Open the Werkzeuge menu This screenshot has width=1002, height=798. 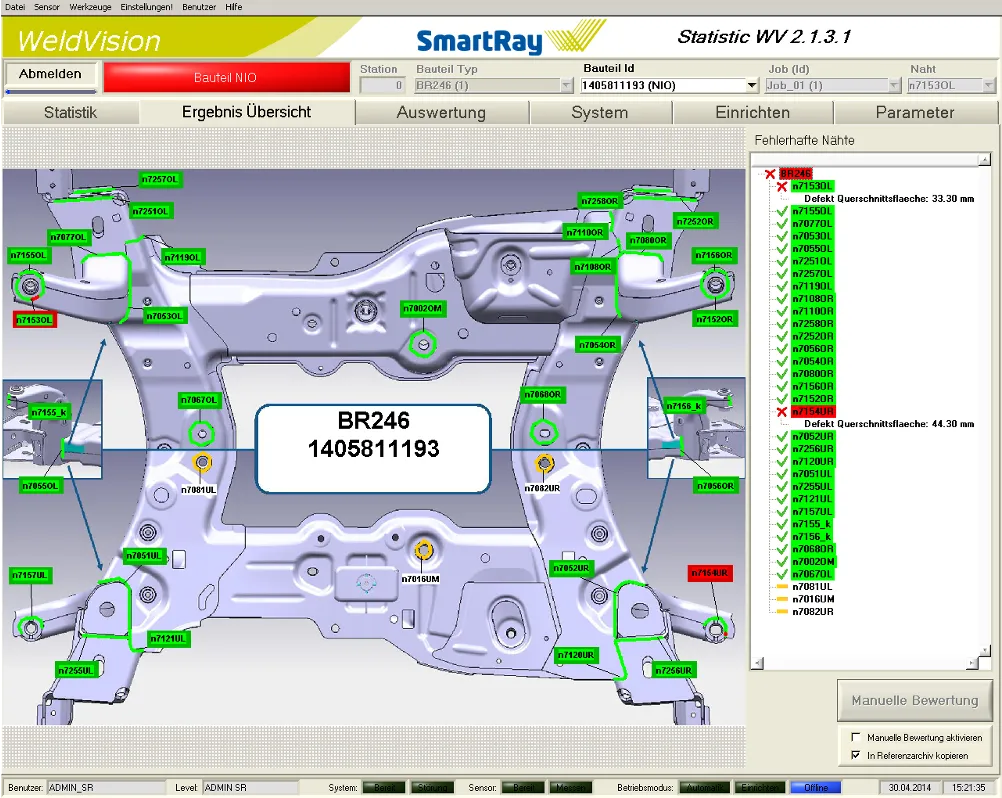point(90,7)
